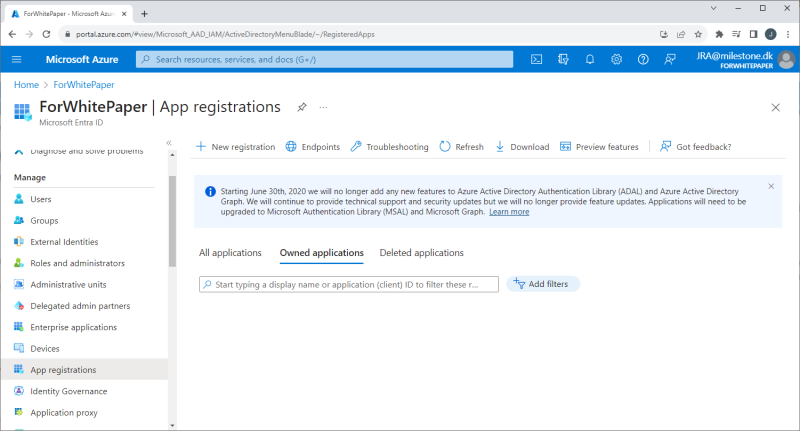Dismiss the ADAL information banner
Image resolution: width=800 pixels, height=431 pixels.
point(771,186)
